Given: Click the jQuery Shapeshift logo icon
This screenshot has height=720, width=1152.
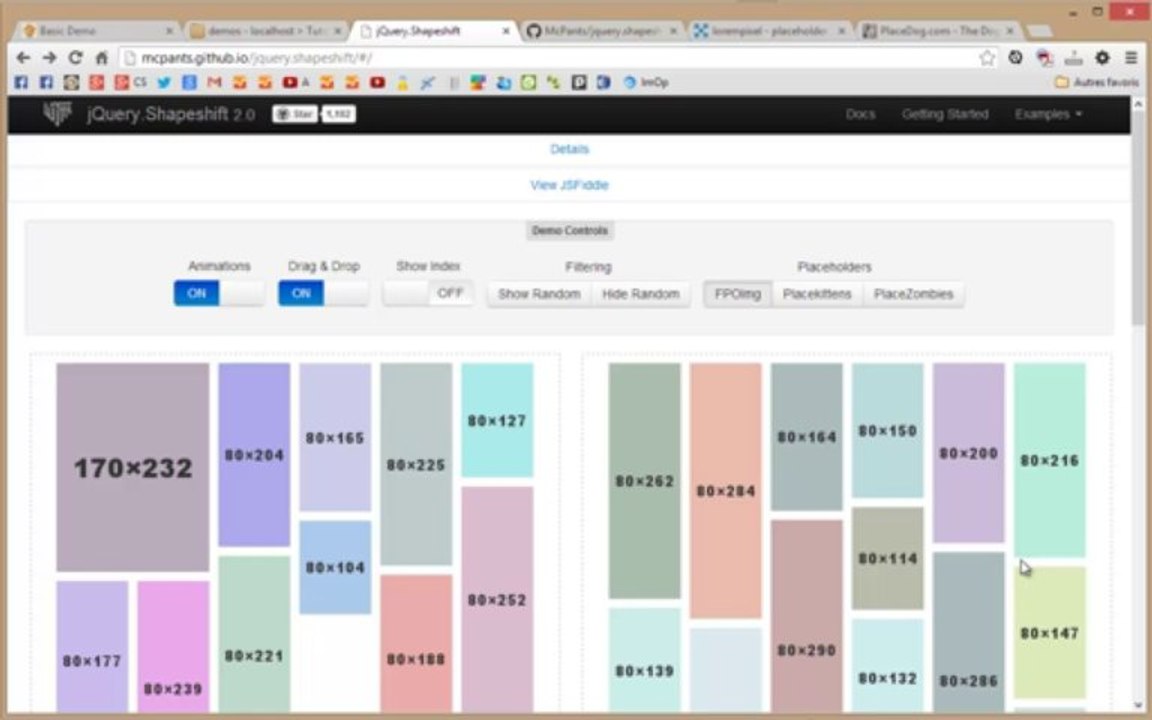Looking at the screenshot, I should pyautogui.click(x=57, y=114).
